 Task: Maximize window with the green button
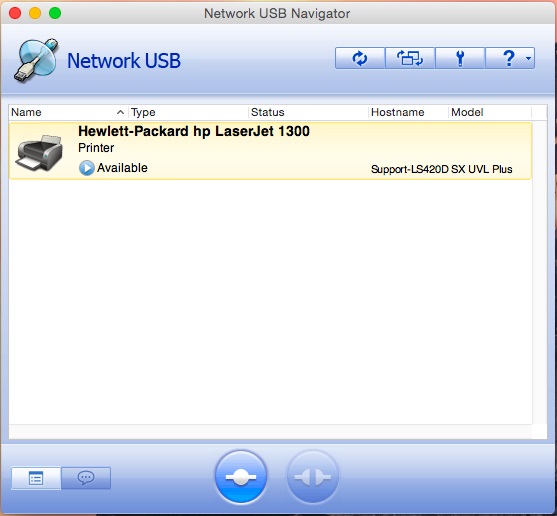click(x=55, y=13)
